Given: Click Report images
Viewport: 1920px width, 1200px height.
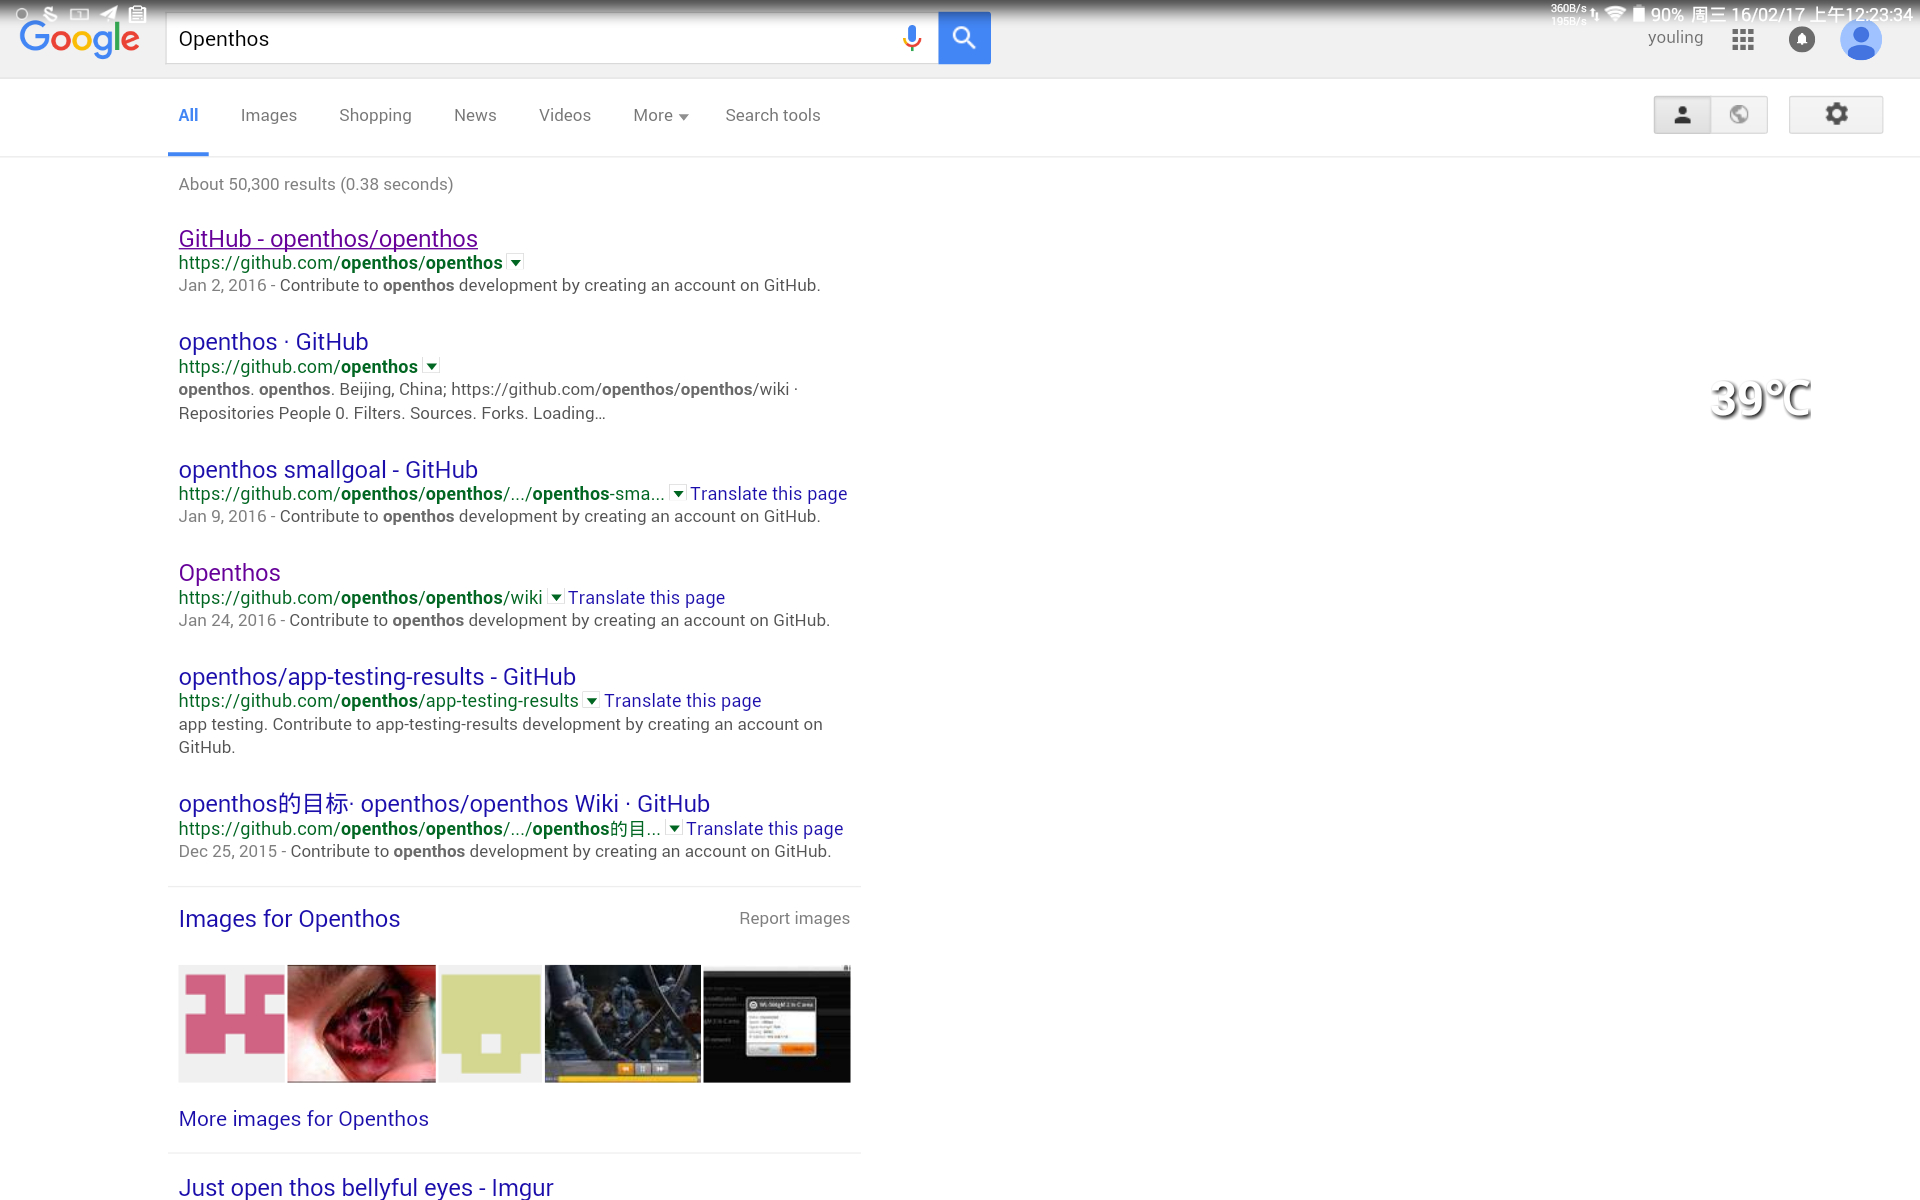Looking at the screenshot, I should coord(794,918).
